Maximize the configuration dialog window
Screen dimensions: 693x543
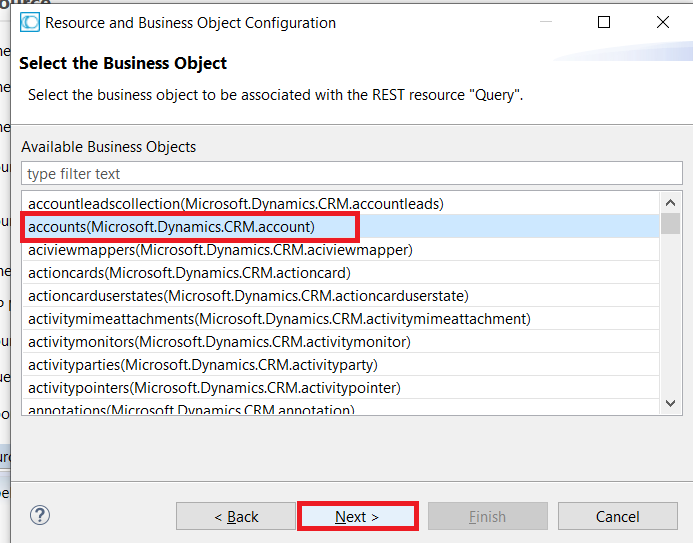(604, 22)
